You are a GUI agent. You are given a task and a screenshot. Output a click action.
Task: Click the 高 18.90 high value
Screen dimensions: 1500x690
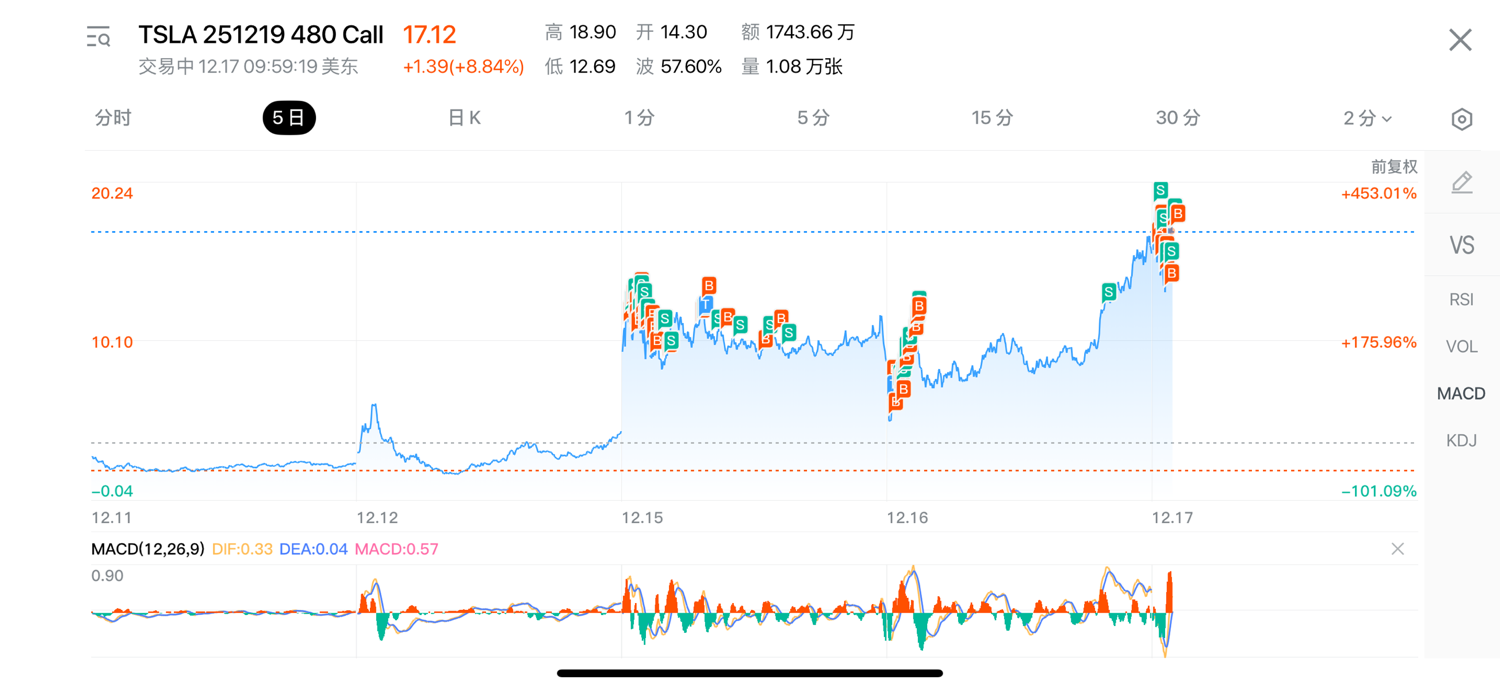coord(580,33)
